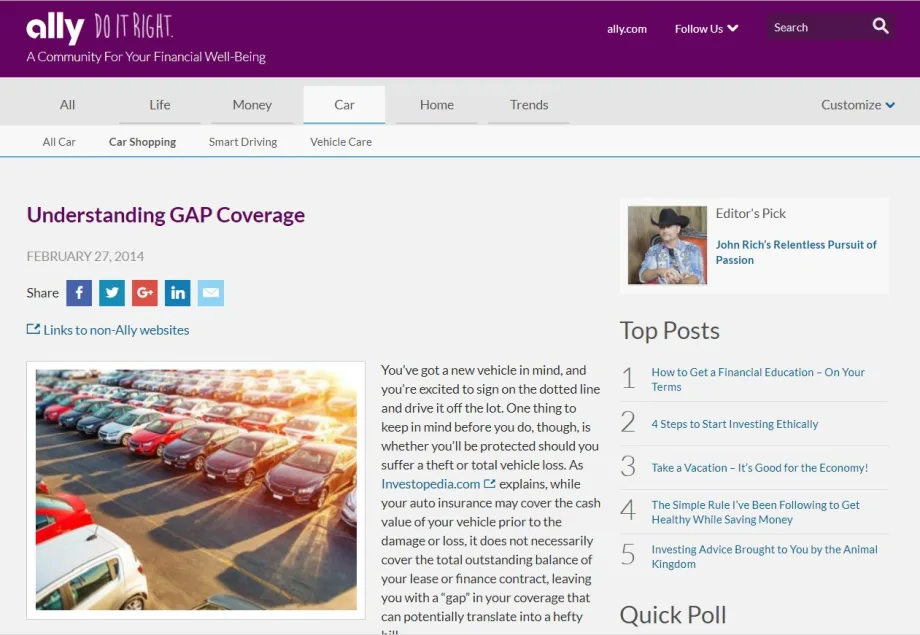
Task: Click the Ally Do It Right logo
Action: (100, 28)
